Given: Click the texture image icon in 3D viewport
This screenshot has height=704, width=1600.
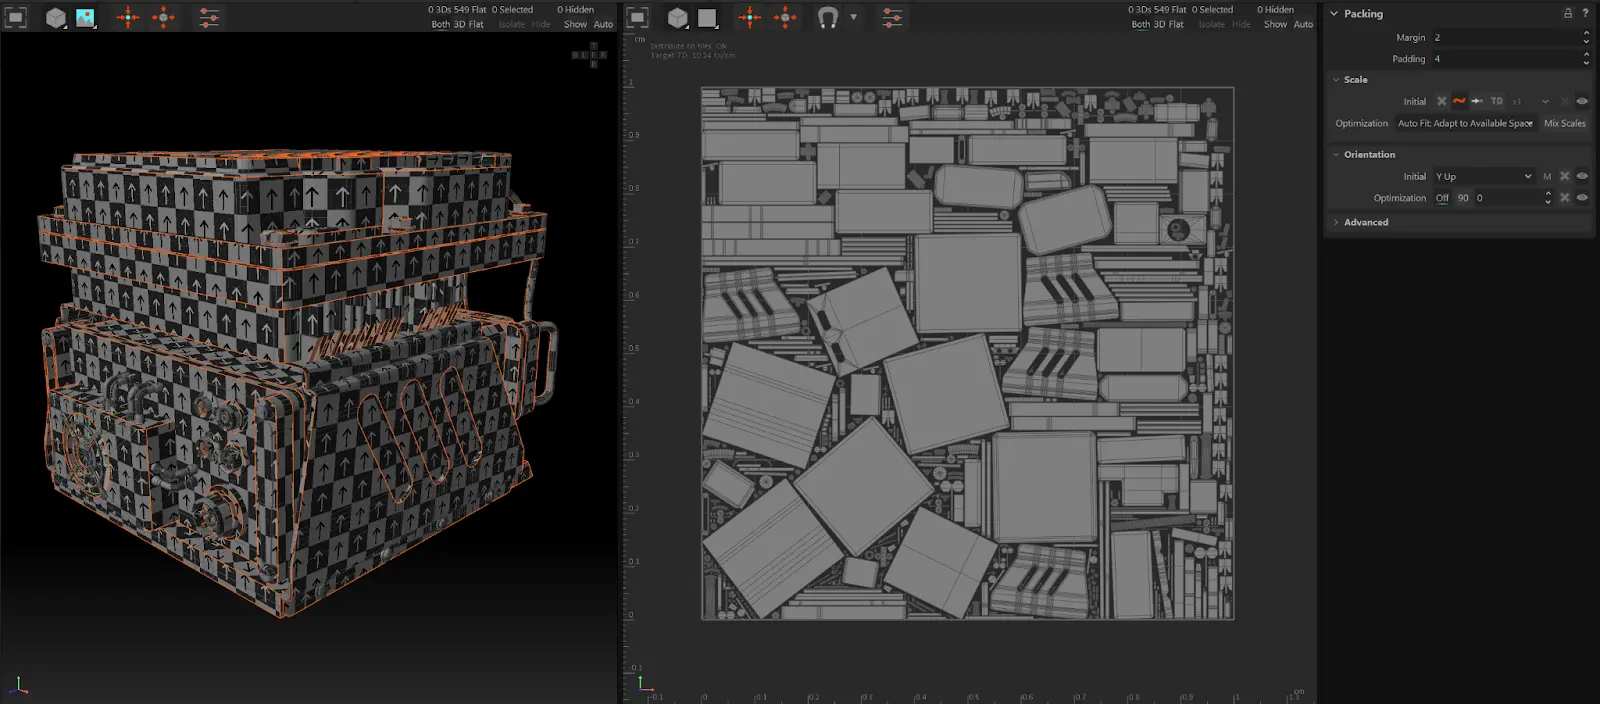Looking at the screenshot, I should tap(85, 17).
